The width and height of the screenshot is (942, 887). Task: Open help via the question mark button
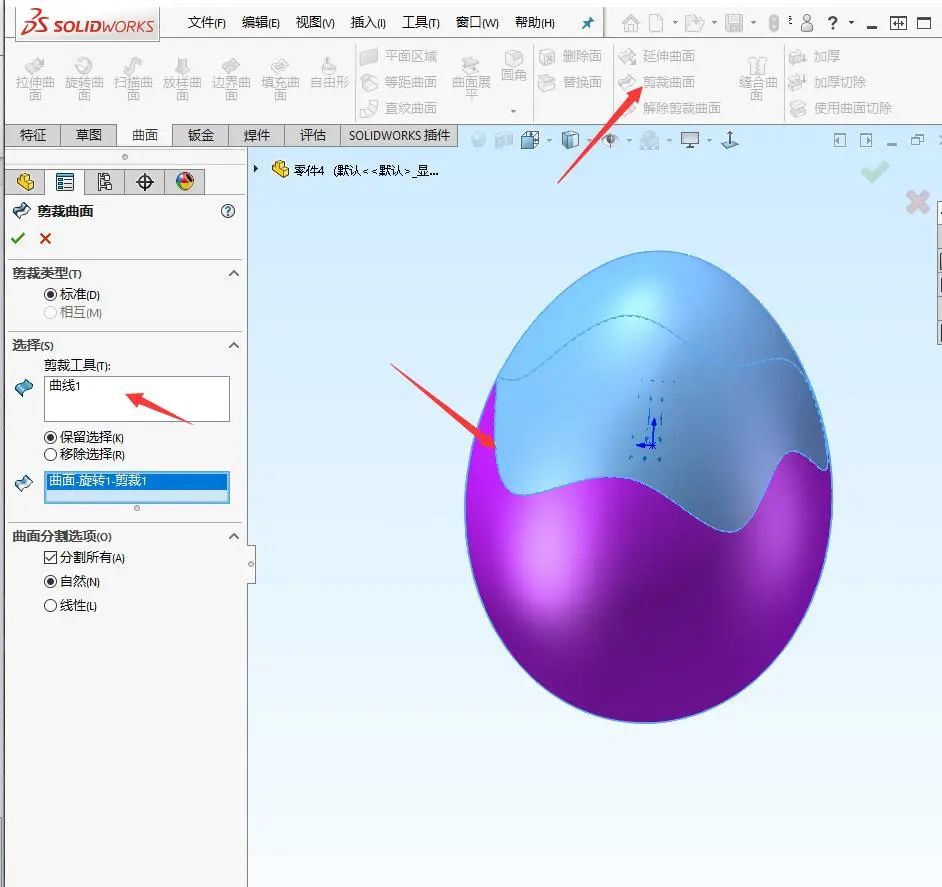click(227, 211)
